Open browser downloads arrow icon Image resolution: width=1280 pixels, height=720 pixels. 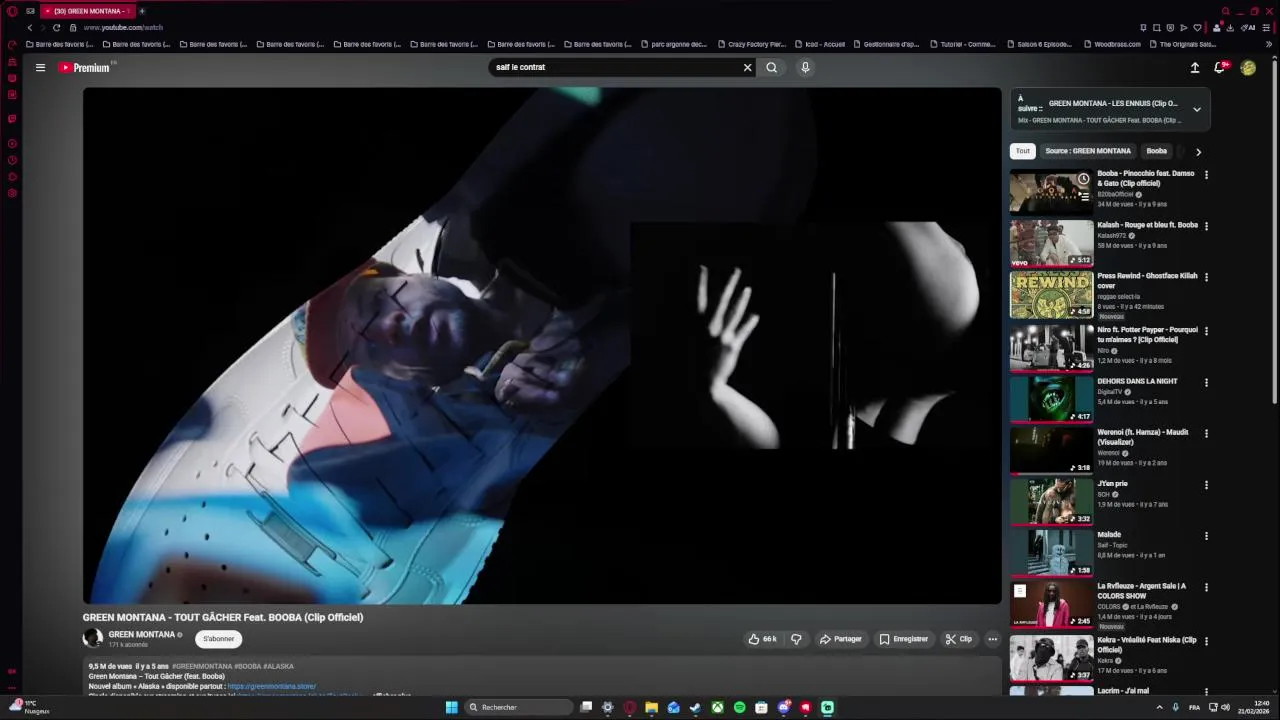1230,28
